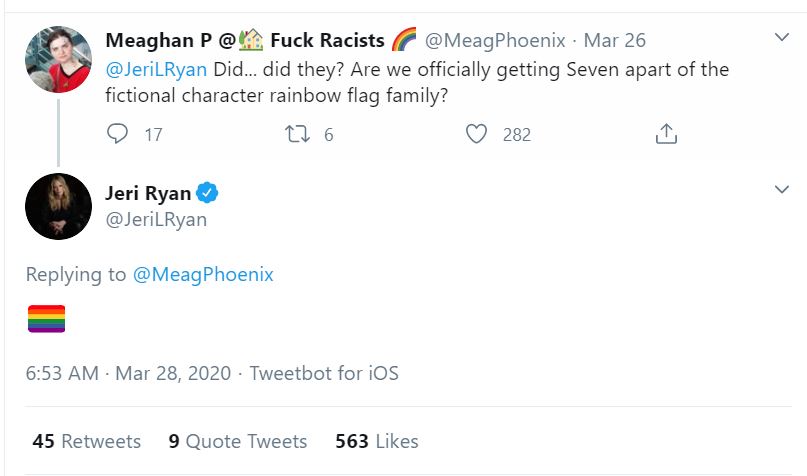Click the Jeri Ryan display name
Screen dimensions: 807x476
point(147,193)
